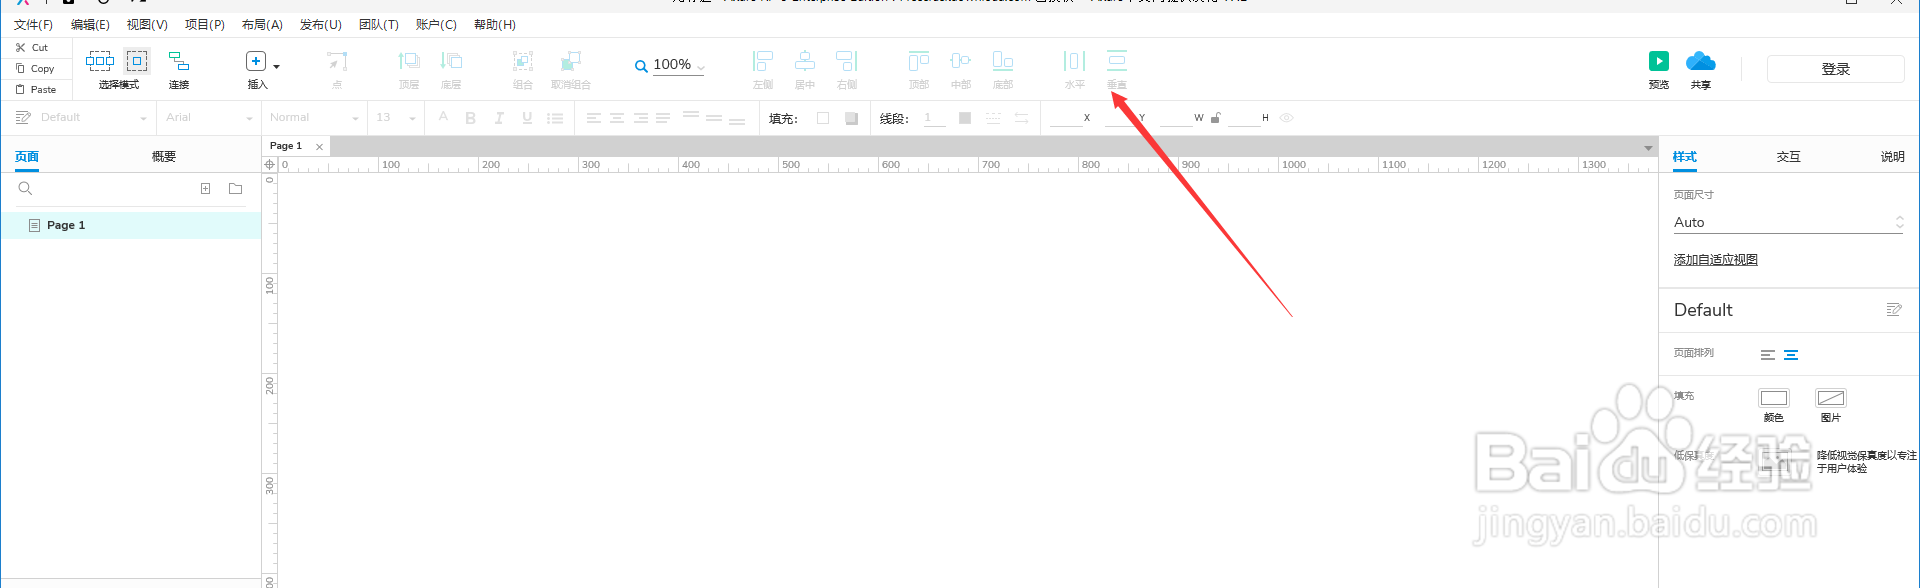Screen dimensions: 1920x588
Task: Toggle italic formatting
Action: [499, 118]
